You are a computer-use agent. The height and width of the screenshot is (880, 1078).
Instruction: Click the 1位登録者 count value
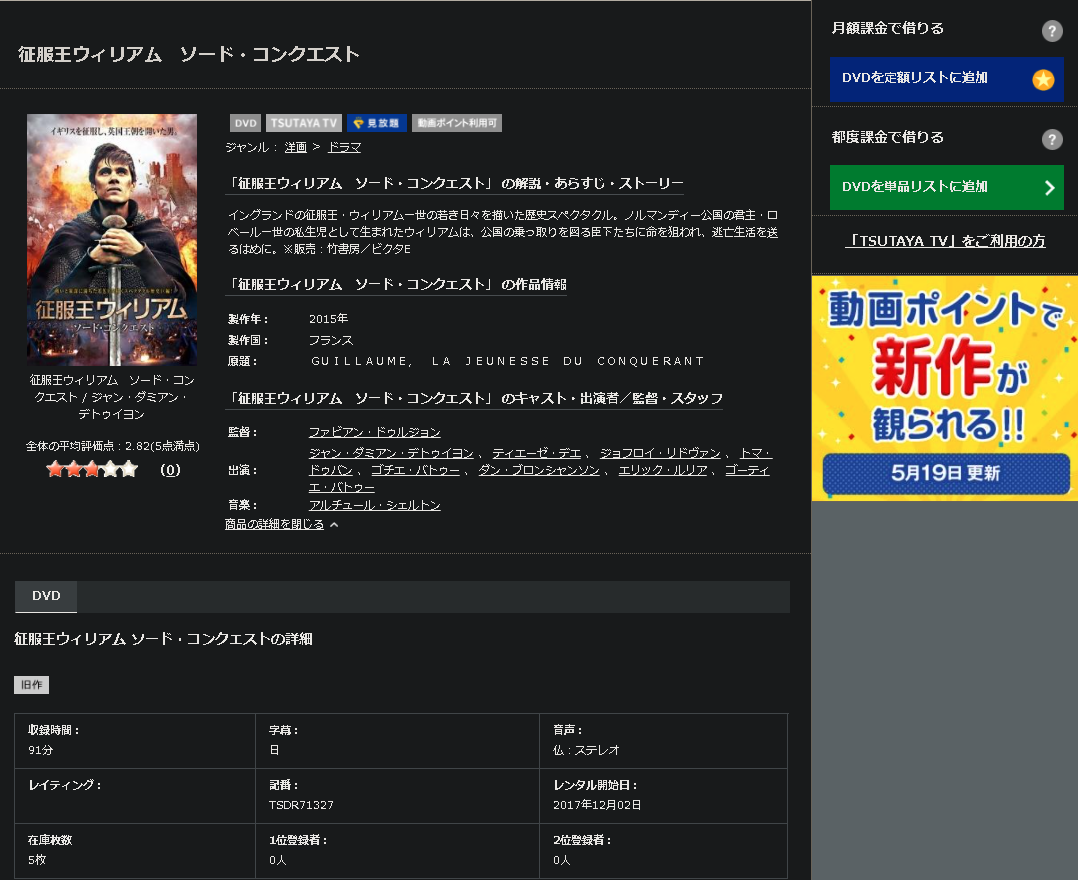point(278,860)
